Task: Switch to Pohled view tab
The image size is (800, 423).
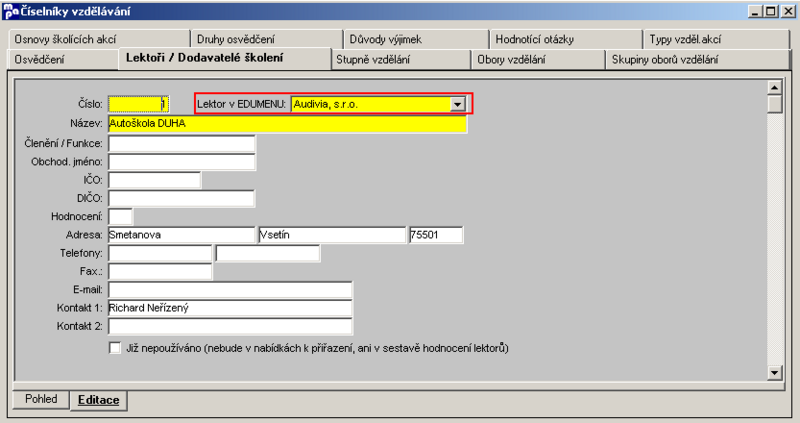Action: coord(41,399)
